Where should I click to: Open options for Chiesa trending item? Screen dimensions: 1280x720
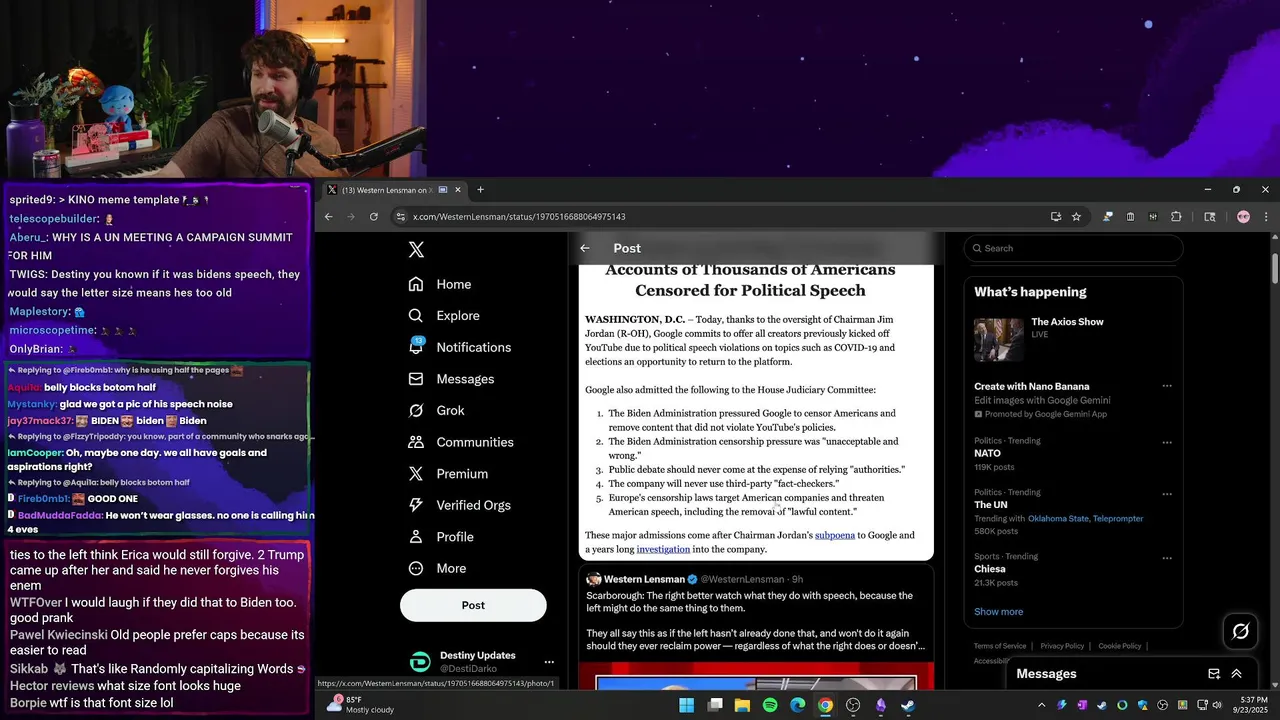(x=1167, y=558)
